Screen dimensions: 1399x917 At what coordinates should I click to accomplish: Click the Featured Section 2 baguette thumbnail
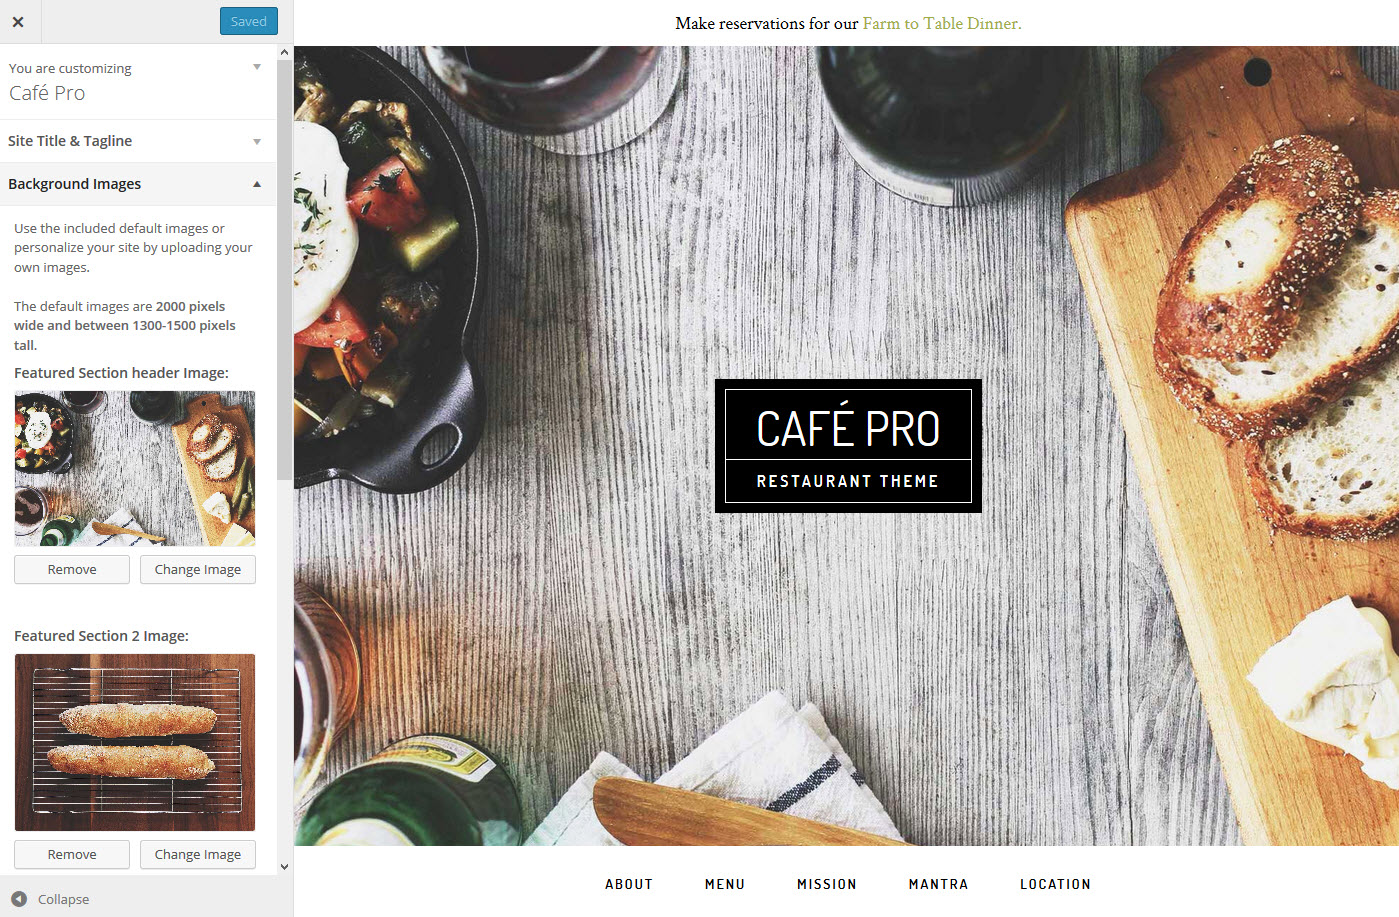tap(135, 742)
